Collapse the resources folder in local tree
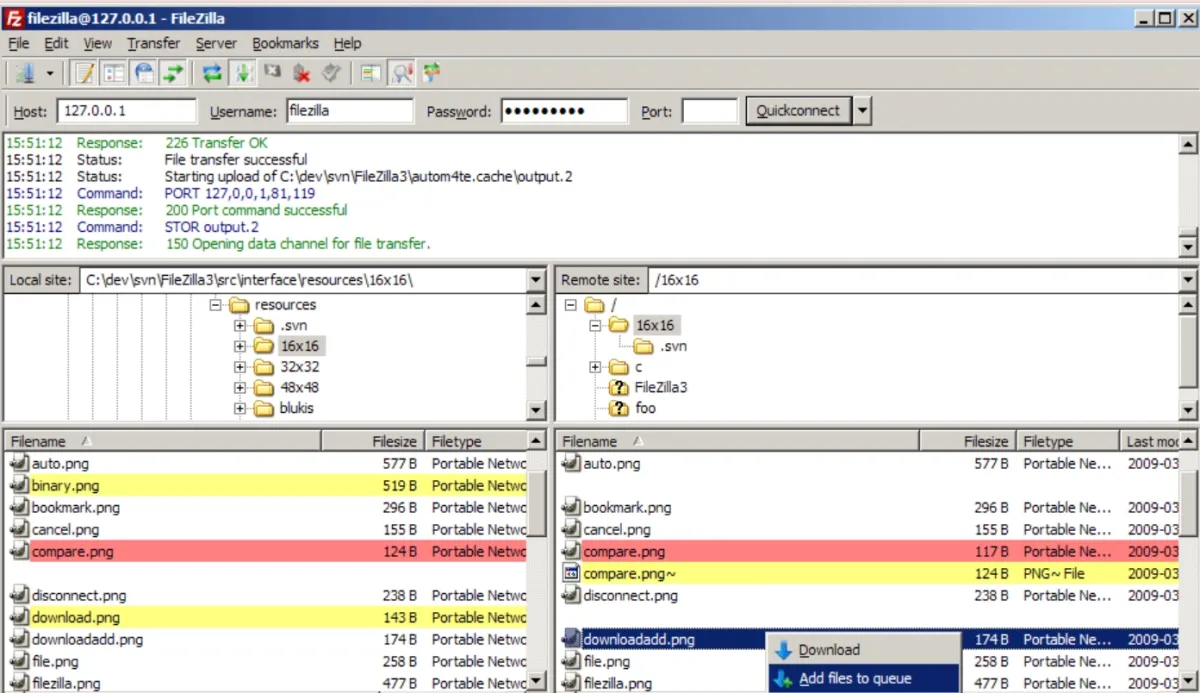Viewport: 1200px width, 693px height. coord(215,305)
